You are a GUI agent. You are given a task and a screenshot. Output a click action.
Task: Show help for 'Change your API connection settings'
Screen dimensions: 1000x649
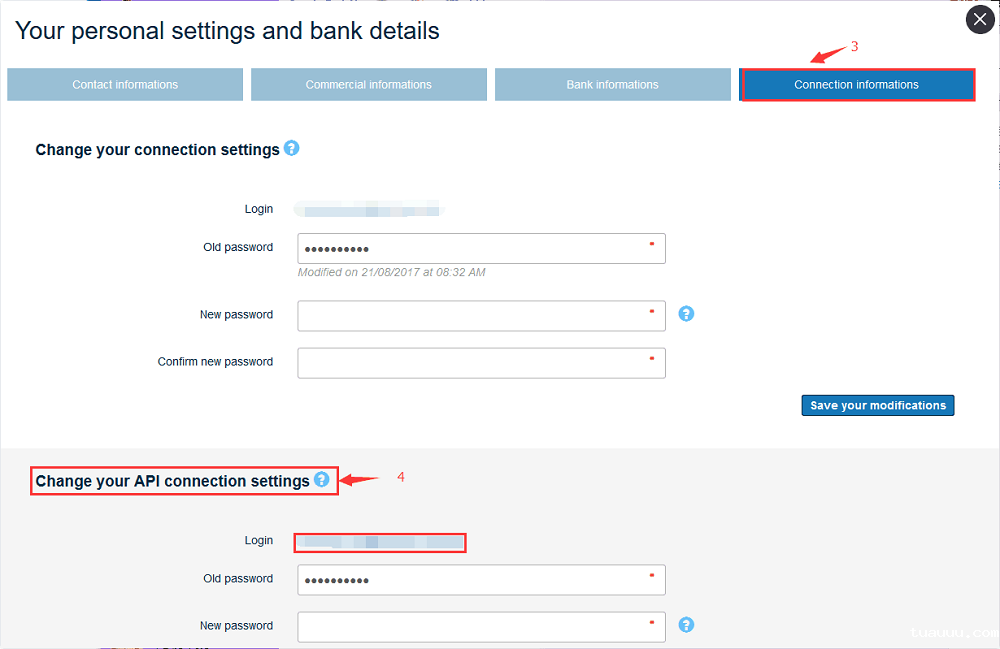click(321, 480)
